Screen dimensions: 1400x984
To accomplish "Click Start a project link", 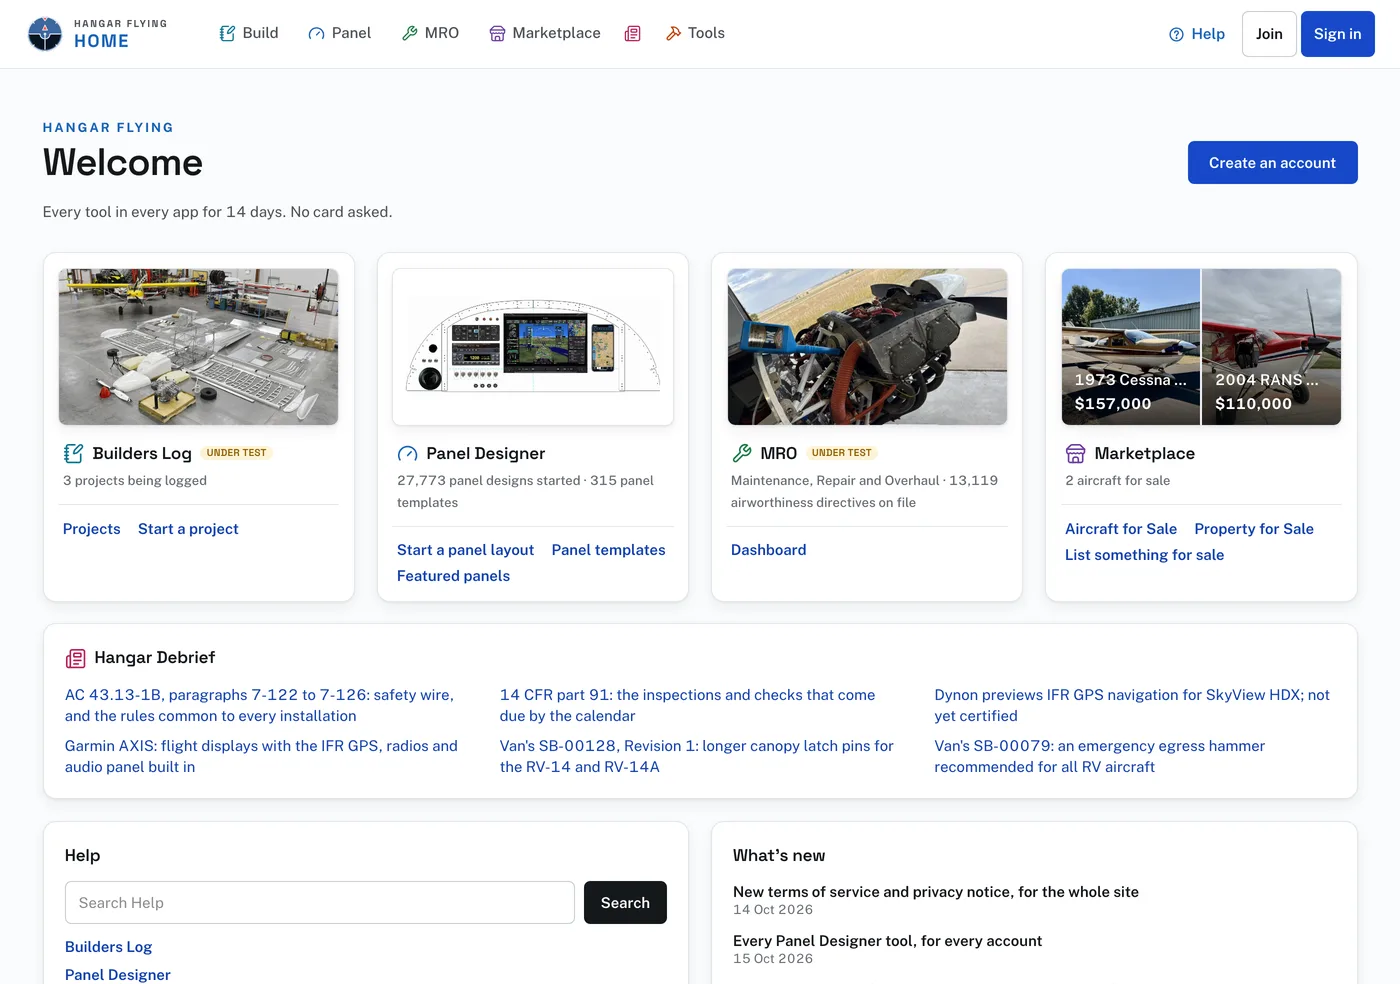I will pyautogui.click(x=188, y=529).
